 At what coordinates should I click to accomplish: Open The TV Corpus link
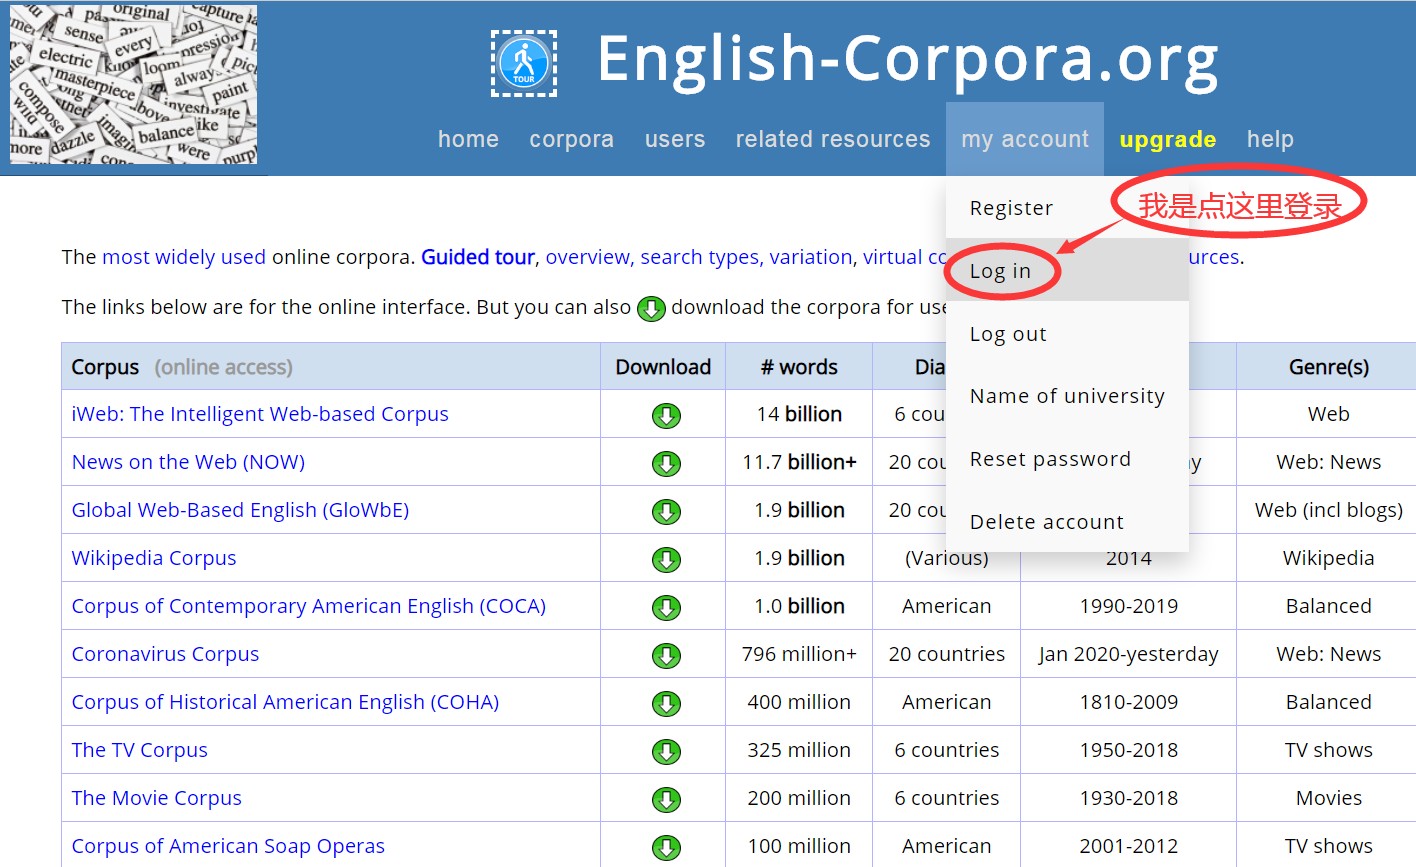pyautogui.click(x=140, y=750)
